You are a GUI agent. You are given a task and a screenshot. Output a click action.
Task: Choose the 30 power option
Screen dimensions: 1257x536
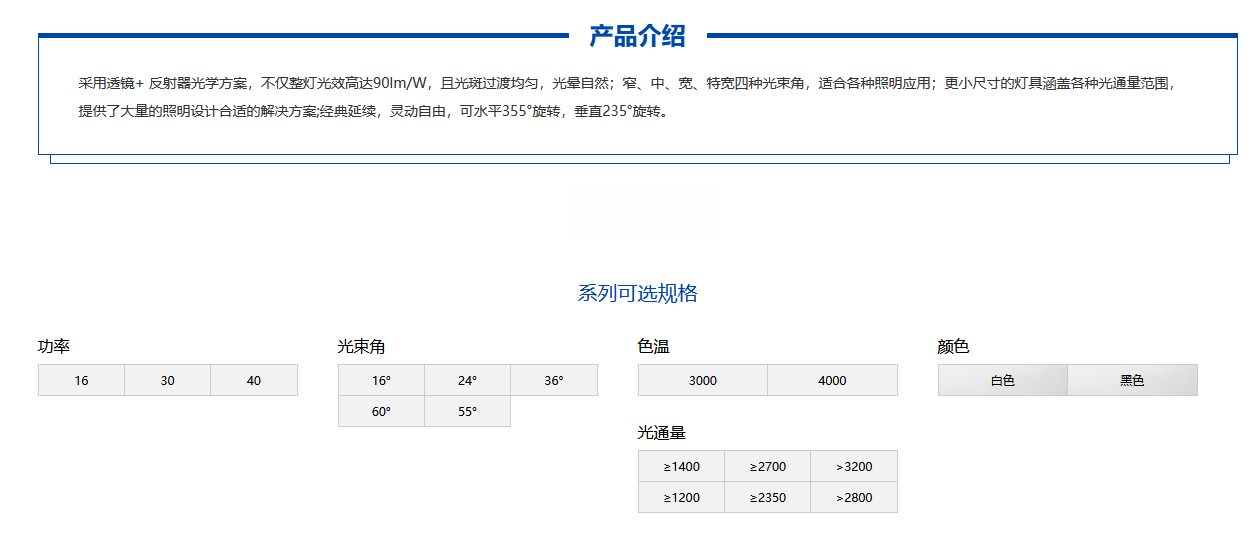[x=167, y=381]
